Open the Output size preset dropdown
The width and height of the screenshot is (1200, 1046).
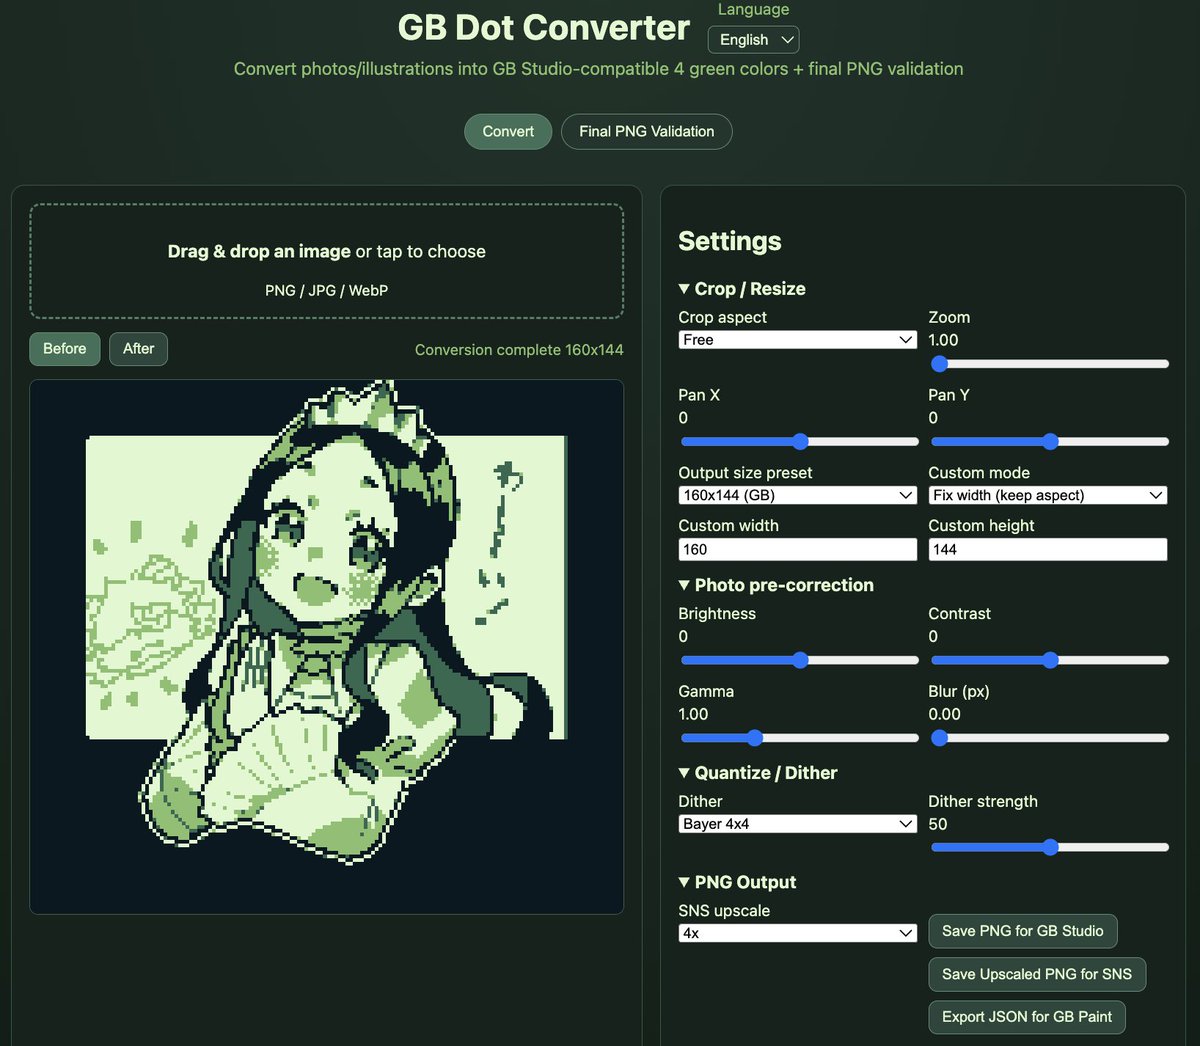(x=798, y=495)
